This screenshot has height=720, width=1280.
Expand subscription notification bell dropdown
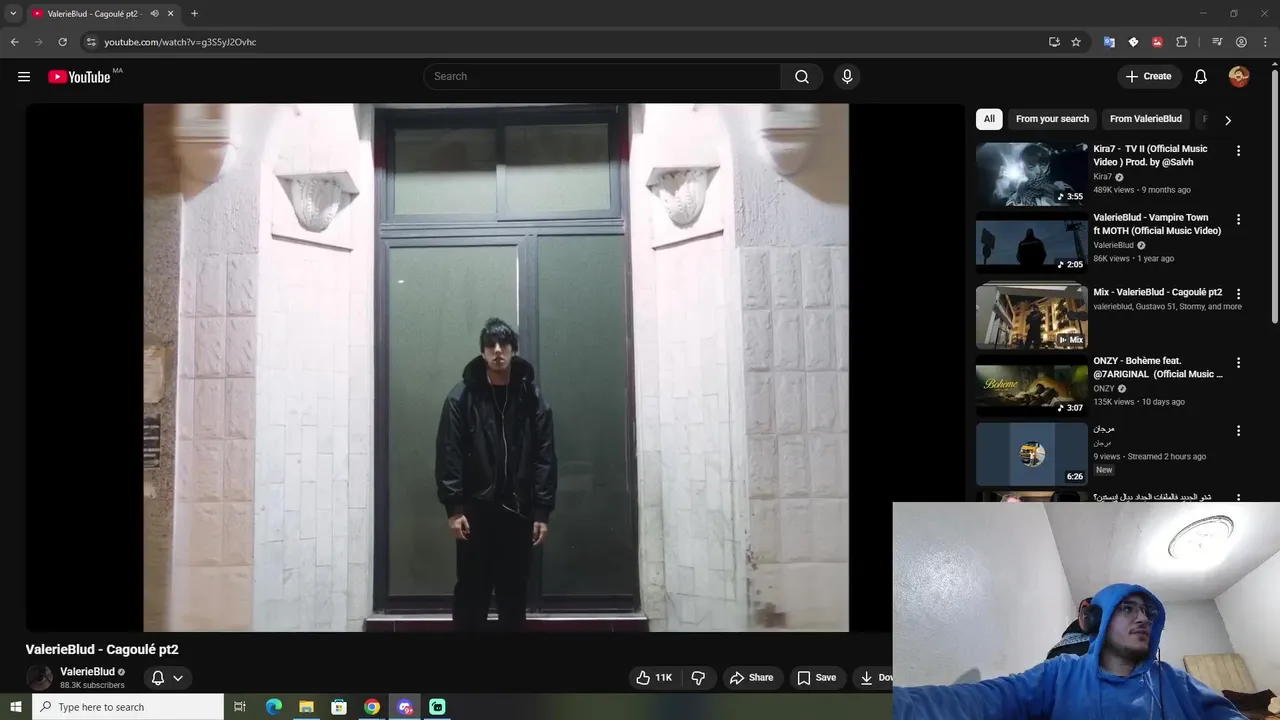click(x=167, y=678)
